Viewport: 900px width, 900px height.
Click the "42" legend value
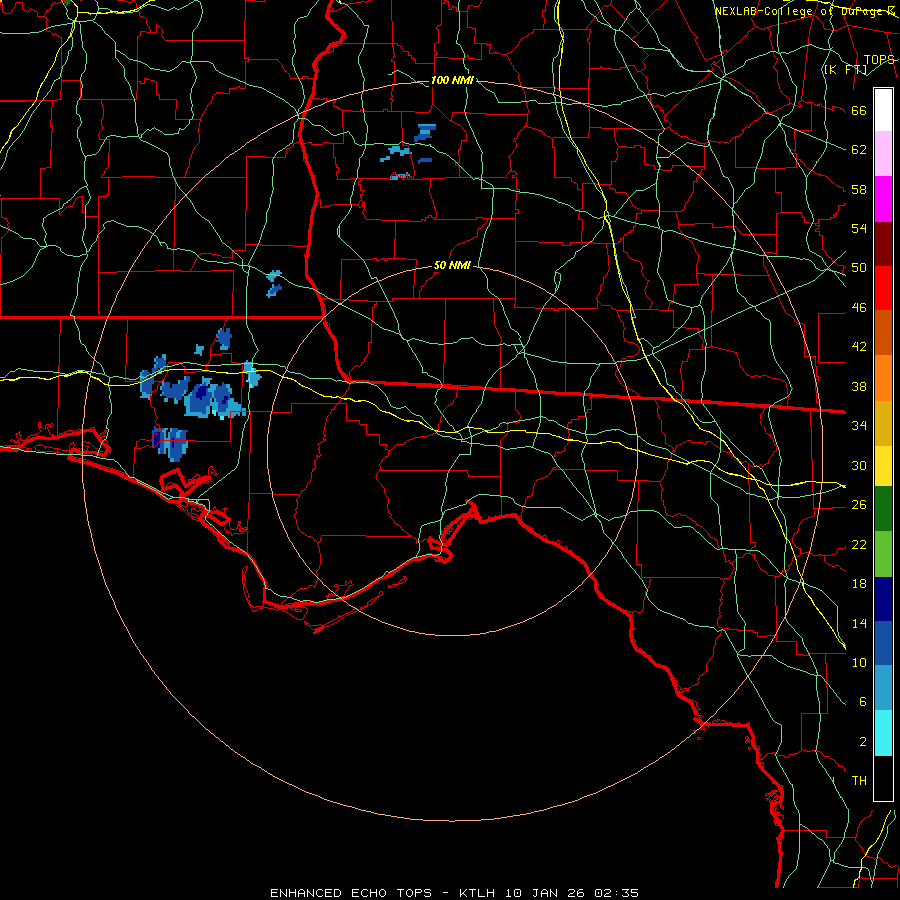click(859, 347)
